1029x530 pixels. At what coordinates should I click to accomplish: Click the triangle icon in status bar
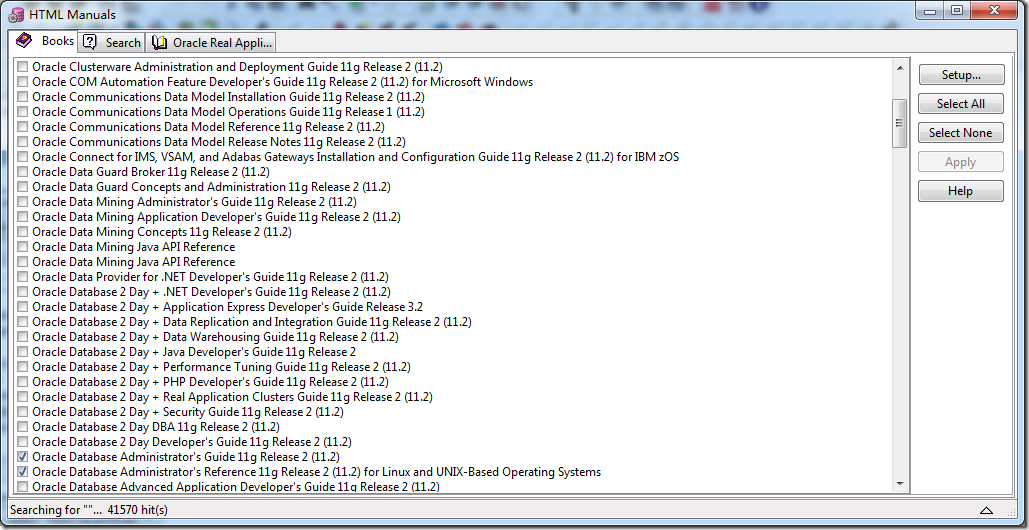pos(986,510)
